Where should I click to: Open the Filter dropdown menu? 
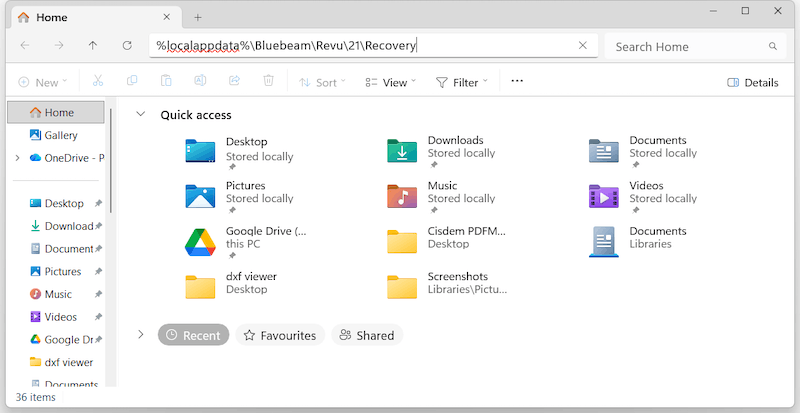(462, 82)
